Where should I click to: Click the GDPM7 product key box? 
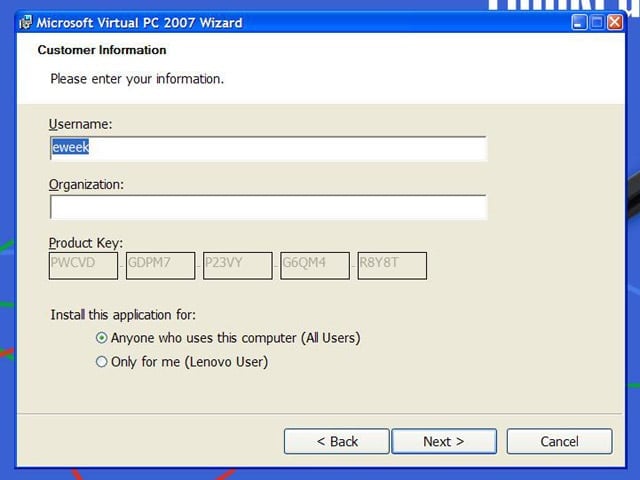click(x=160, y=265)
